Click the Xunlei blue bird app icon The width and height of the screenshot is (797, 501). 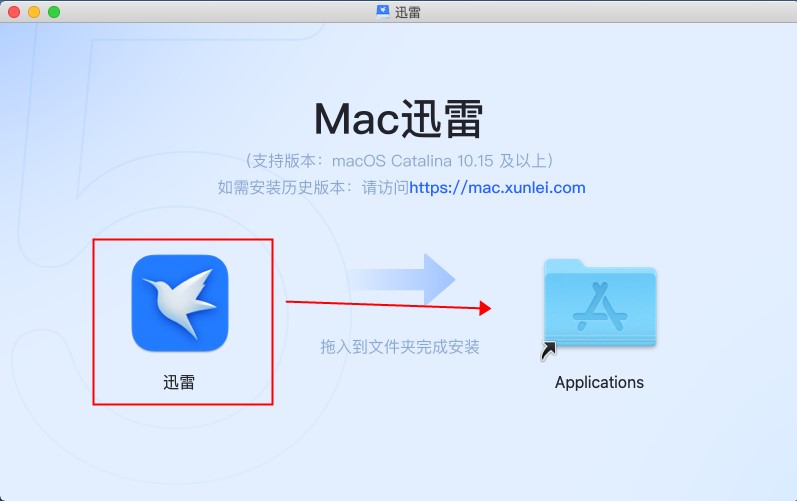(x=180, y=303)
